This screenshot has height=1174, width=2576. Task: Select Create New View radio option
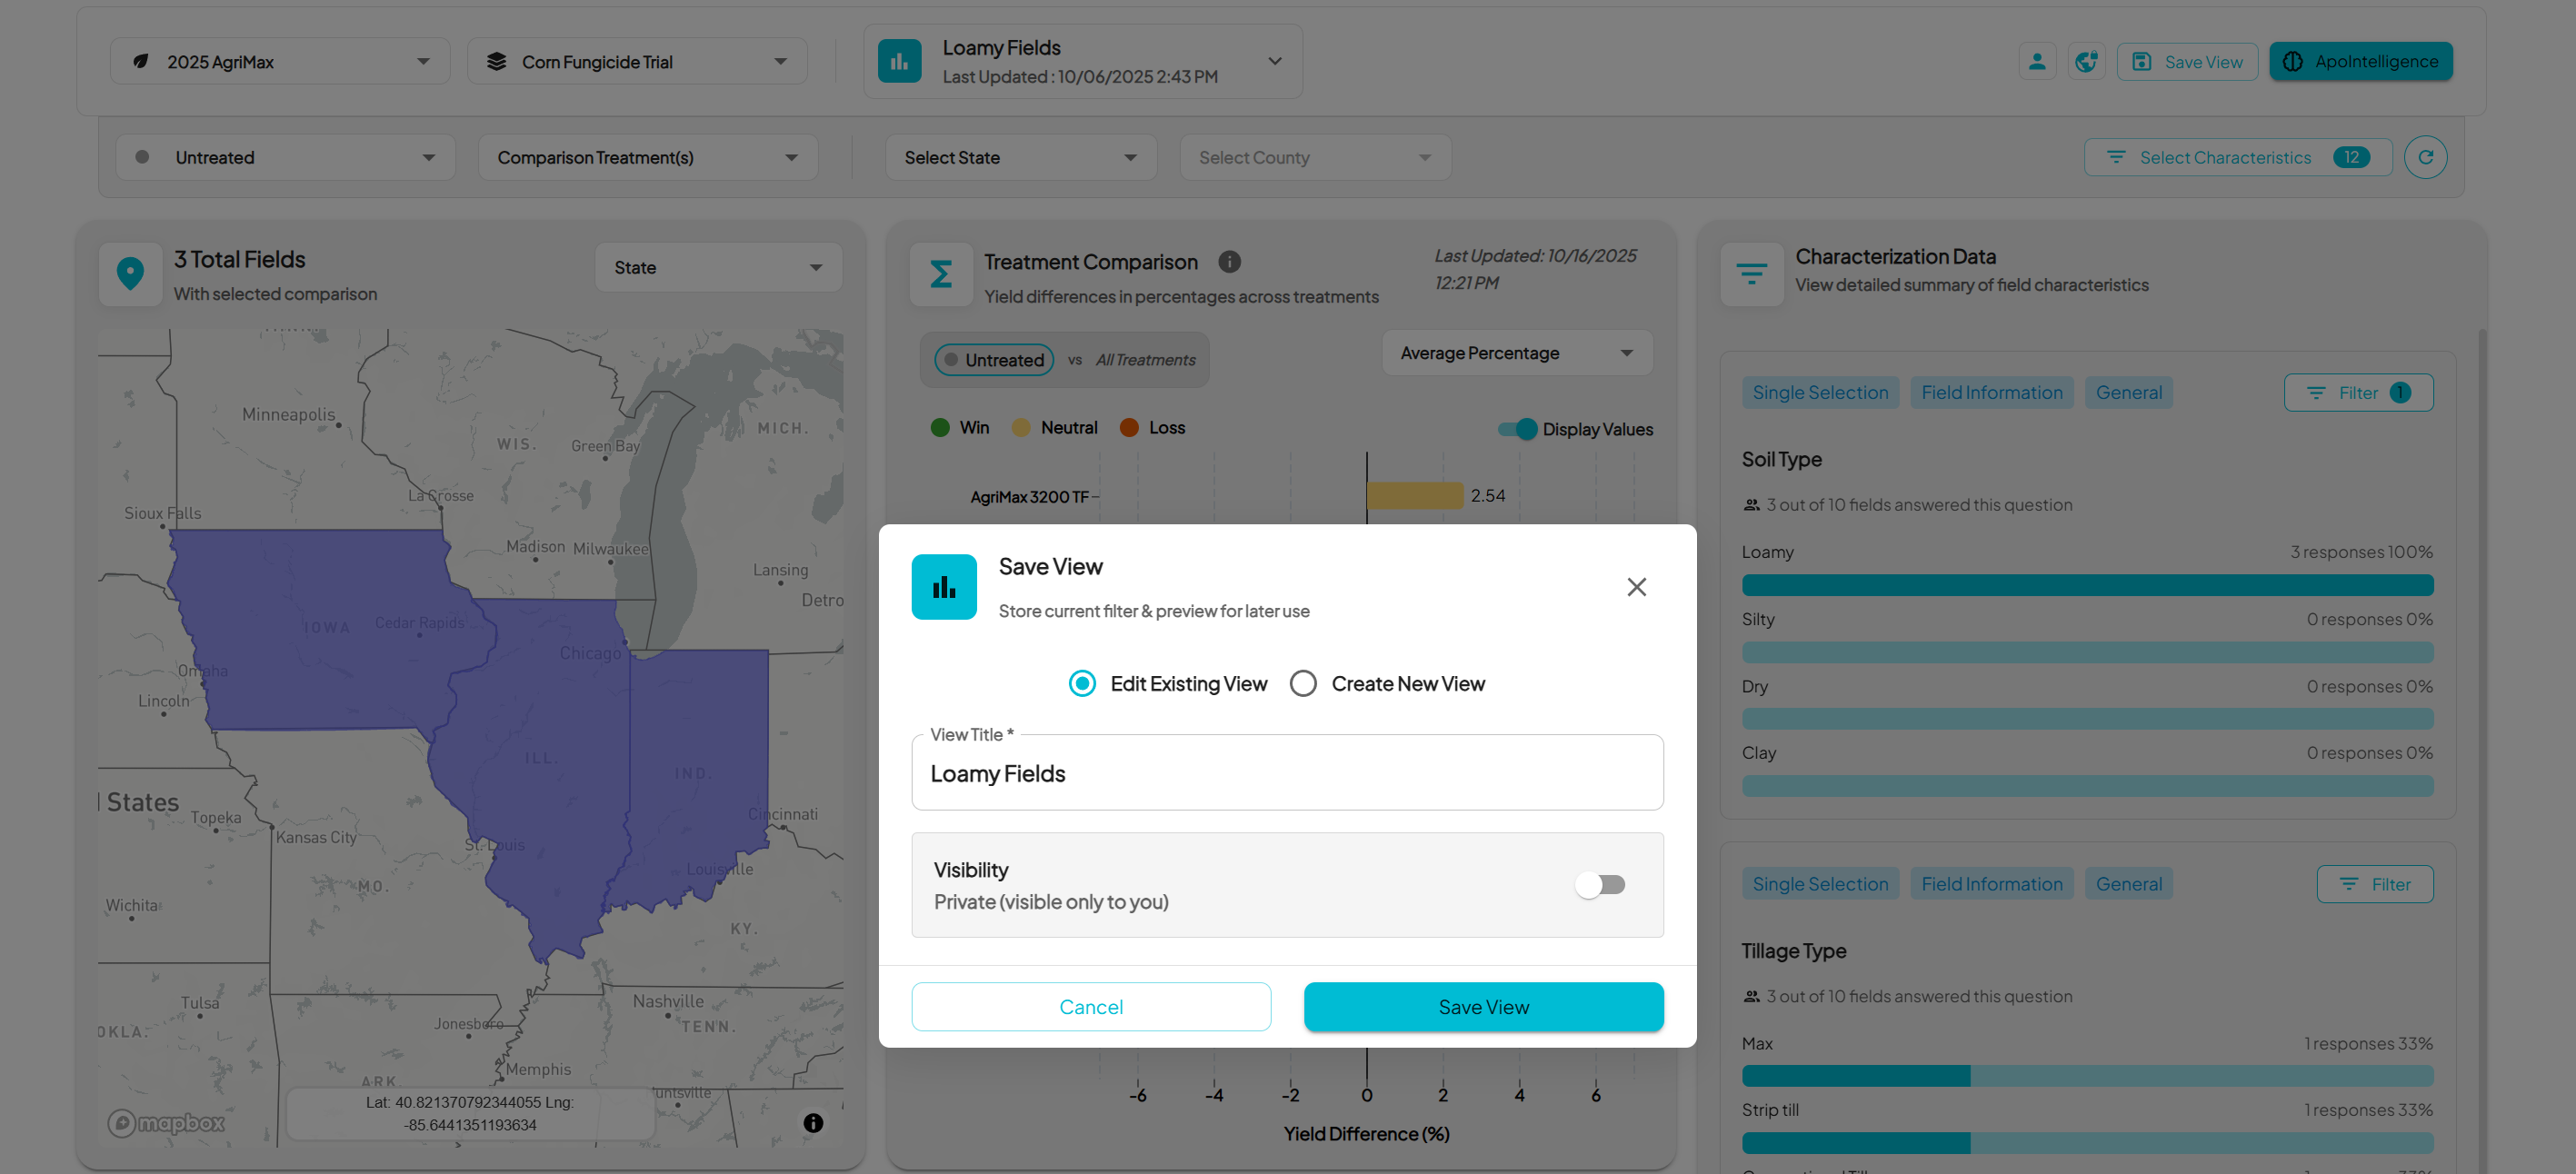tap(1303, 684)
